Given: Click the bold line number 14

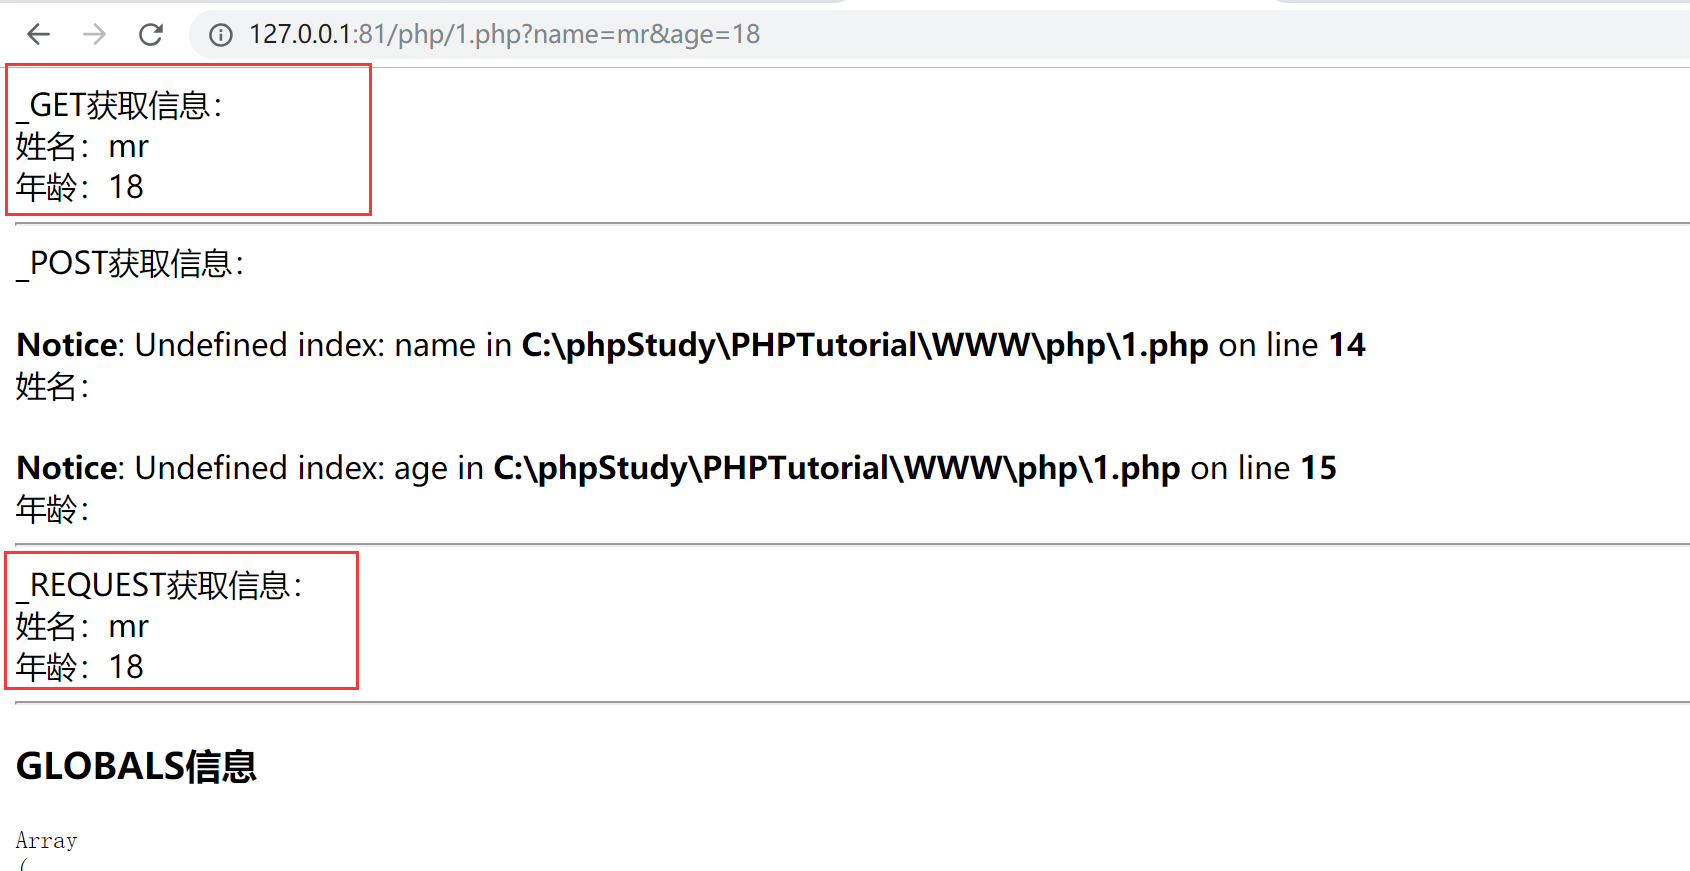Looking at the screenshot, I should pyautogui.click(x=1346, y=345).
